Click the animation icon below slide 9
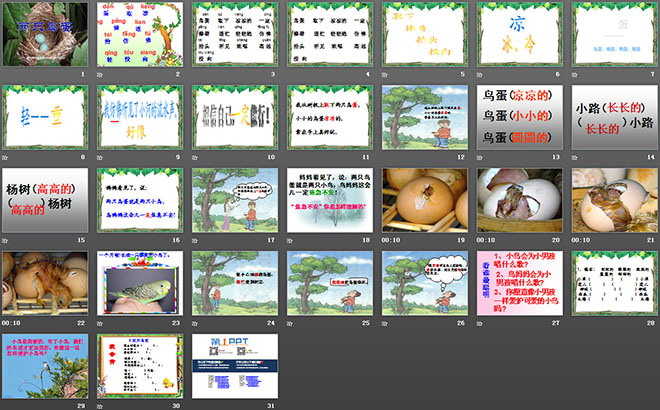 tap(101, 157)
